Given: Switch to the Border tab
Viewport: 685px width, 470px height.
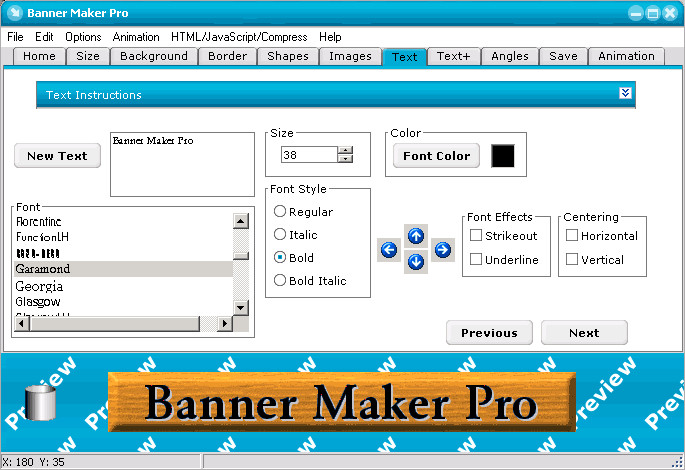Looking at the screenshot, I should point(228,56).
